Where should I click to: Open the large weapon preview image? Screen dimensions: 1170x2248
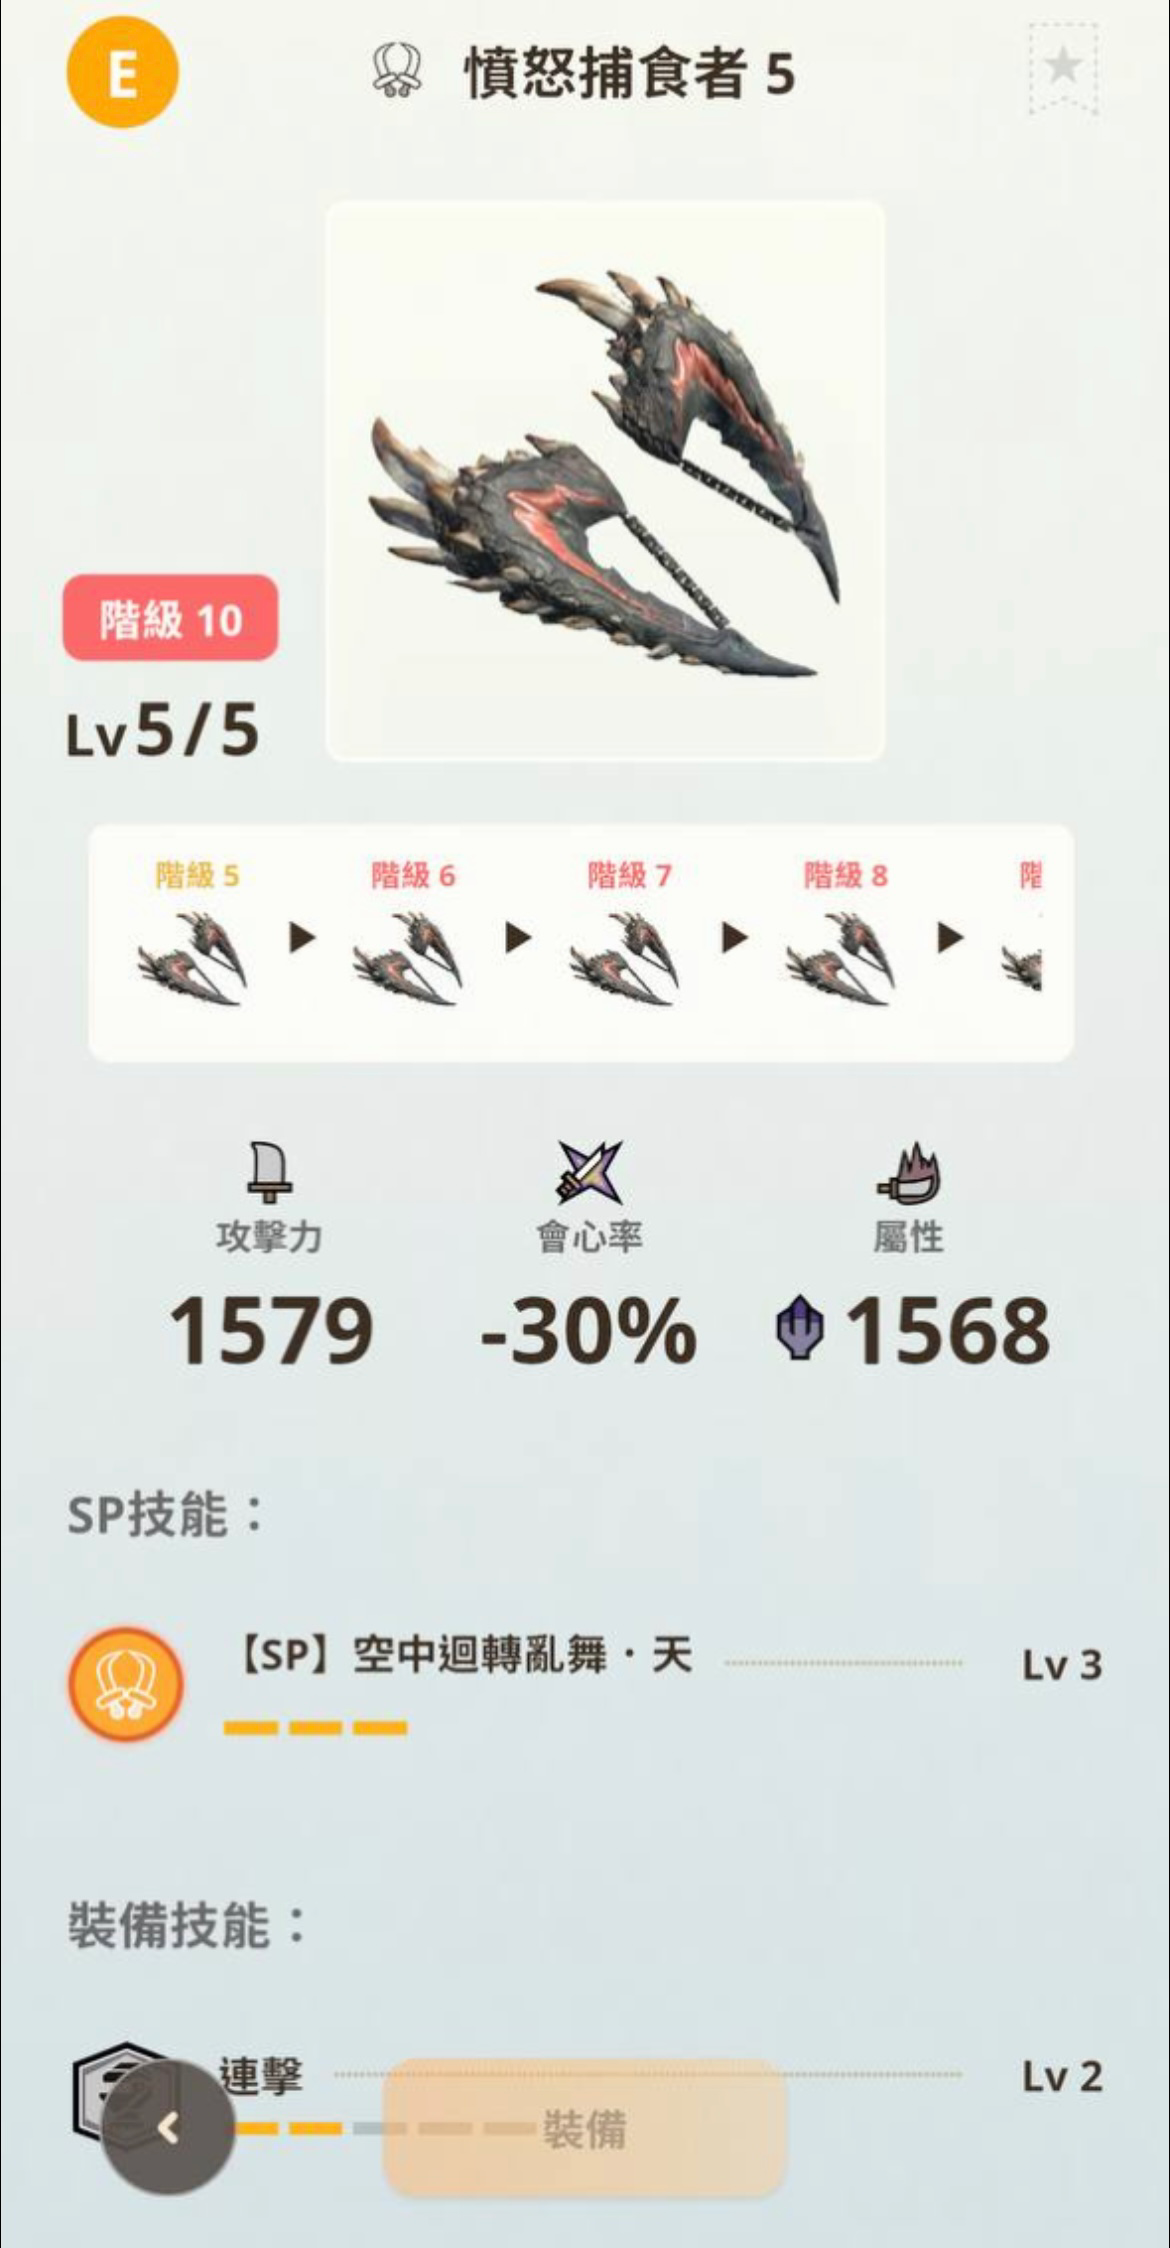[x=605, y=480]
